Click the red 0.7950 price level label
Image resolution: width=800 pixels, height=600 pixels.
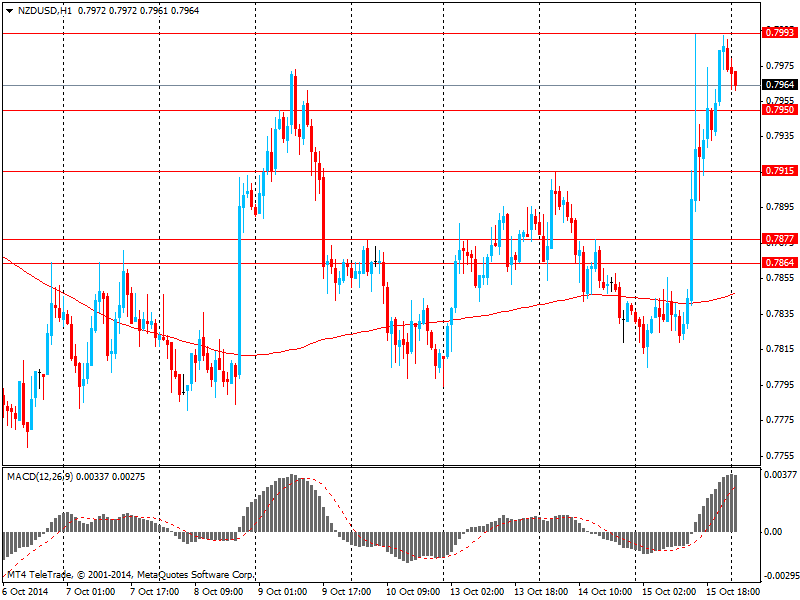(x=779, y=110)
